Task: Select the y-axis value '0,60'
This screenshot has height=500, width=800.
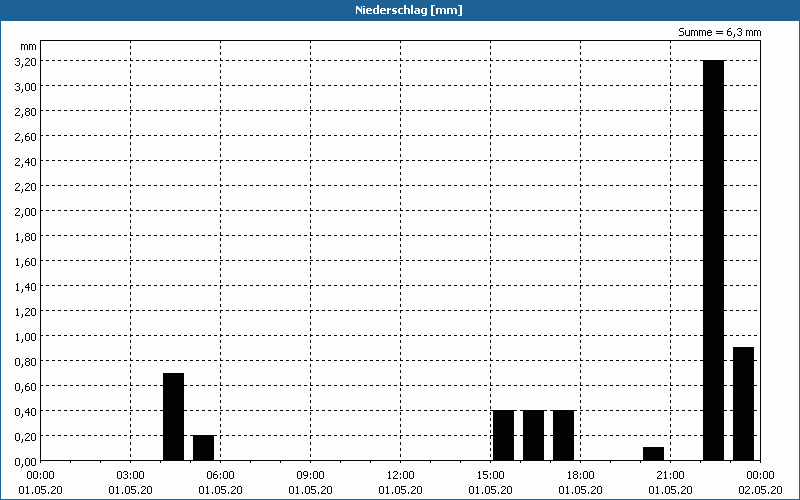Action: (x=26, y=386)
